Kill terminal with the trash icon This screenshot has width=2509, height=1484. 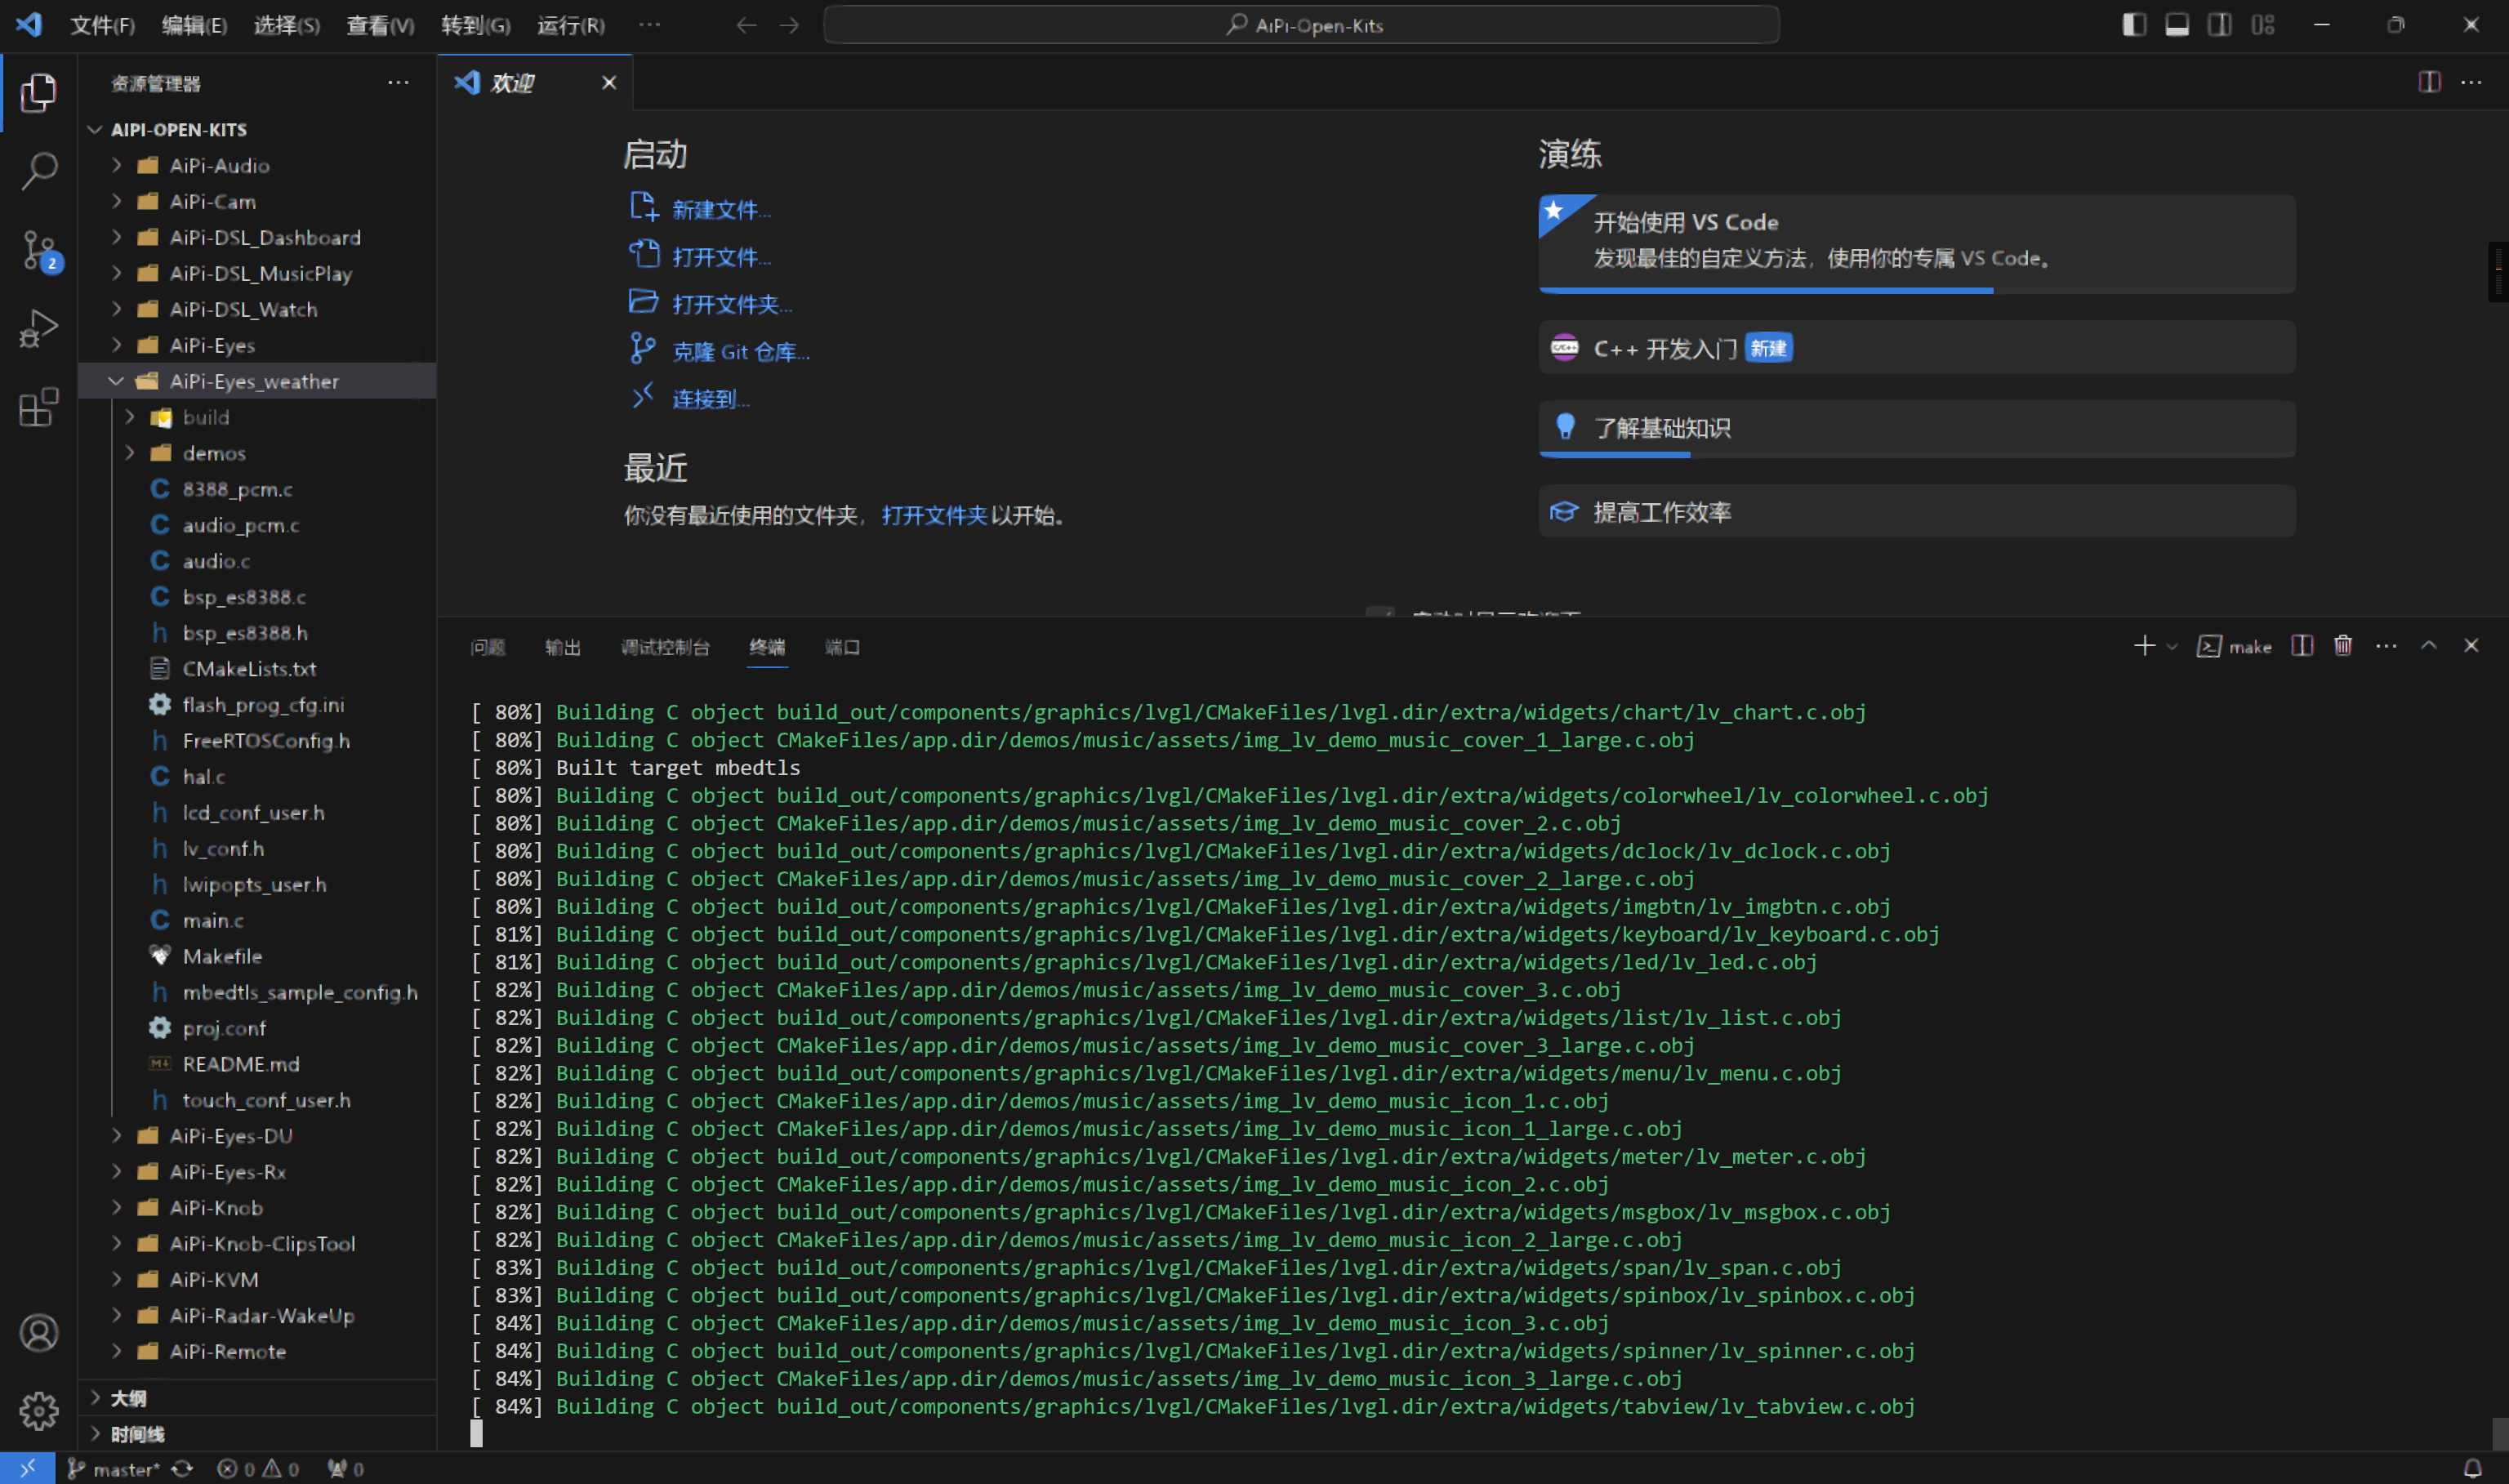pyautogui.click(x=2343, y=646)
